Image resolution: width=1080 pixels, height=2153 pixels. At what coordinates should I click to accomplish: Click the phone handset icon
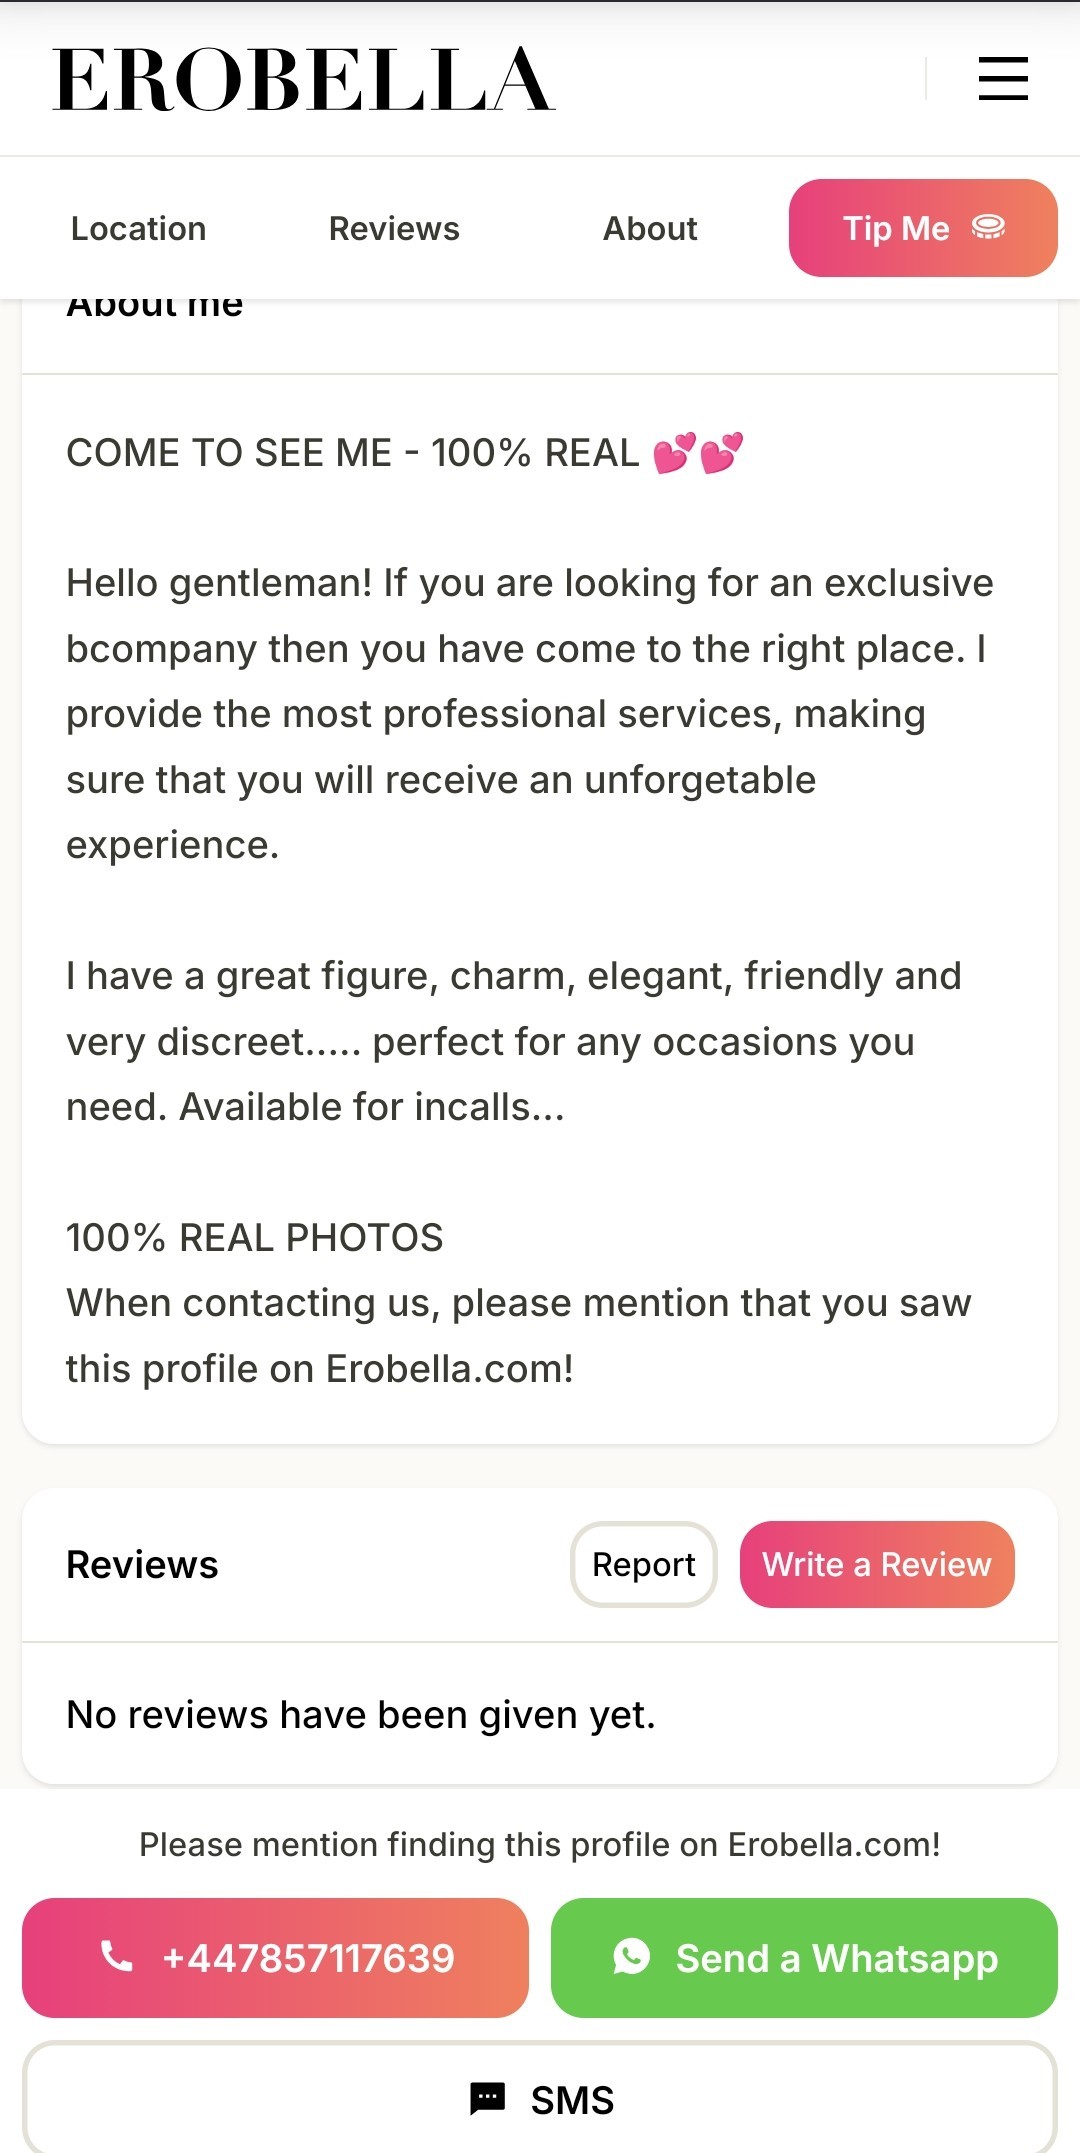coord(117,1956)
